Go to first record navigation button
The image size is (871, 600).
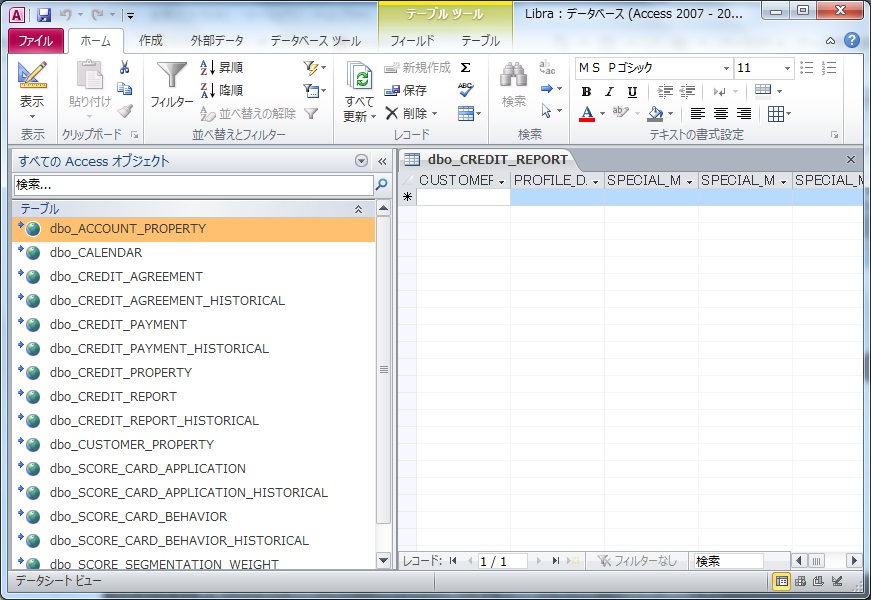coord(453,561)
